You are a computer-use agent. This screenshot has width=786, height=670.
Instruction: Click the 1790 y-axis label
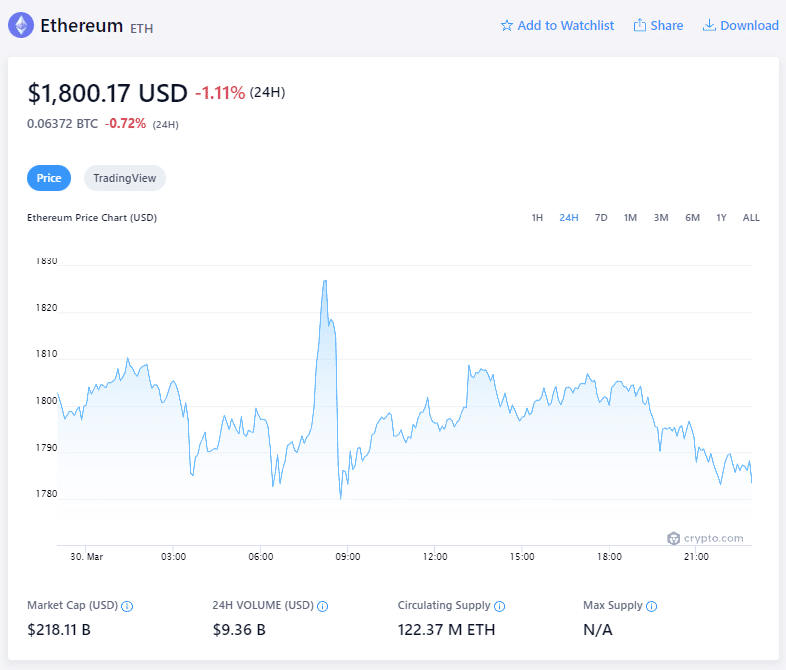pyautogui.click(x=46, y=448)
